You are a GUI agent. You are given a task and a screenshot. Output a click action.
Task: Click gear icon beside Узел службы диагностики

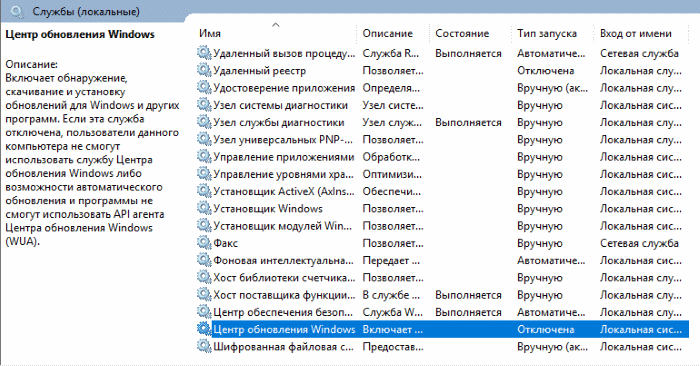(204, 122)
